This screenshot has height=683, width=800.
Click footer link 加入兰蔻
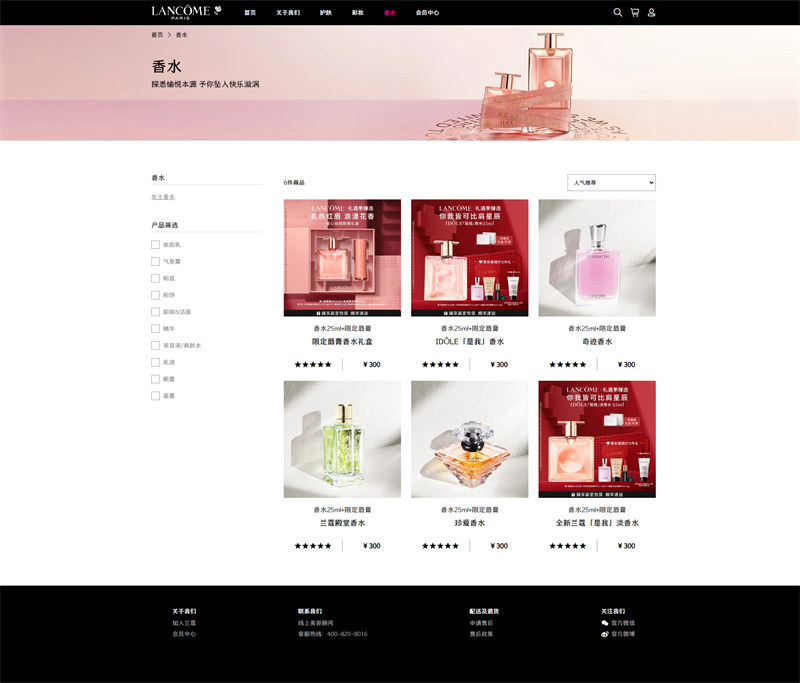coord(184,623)
